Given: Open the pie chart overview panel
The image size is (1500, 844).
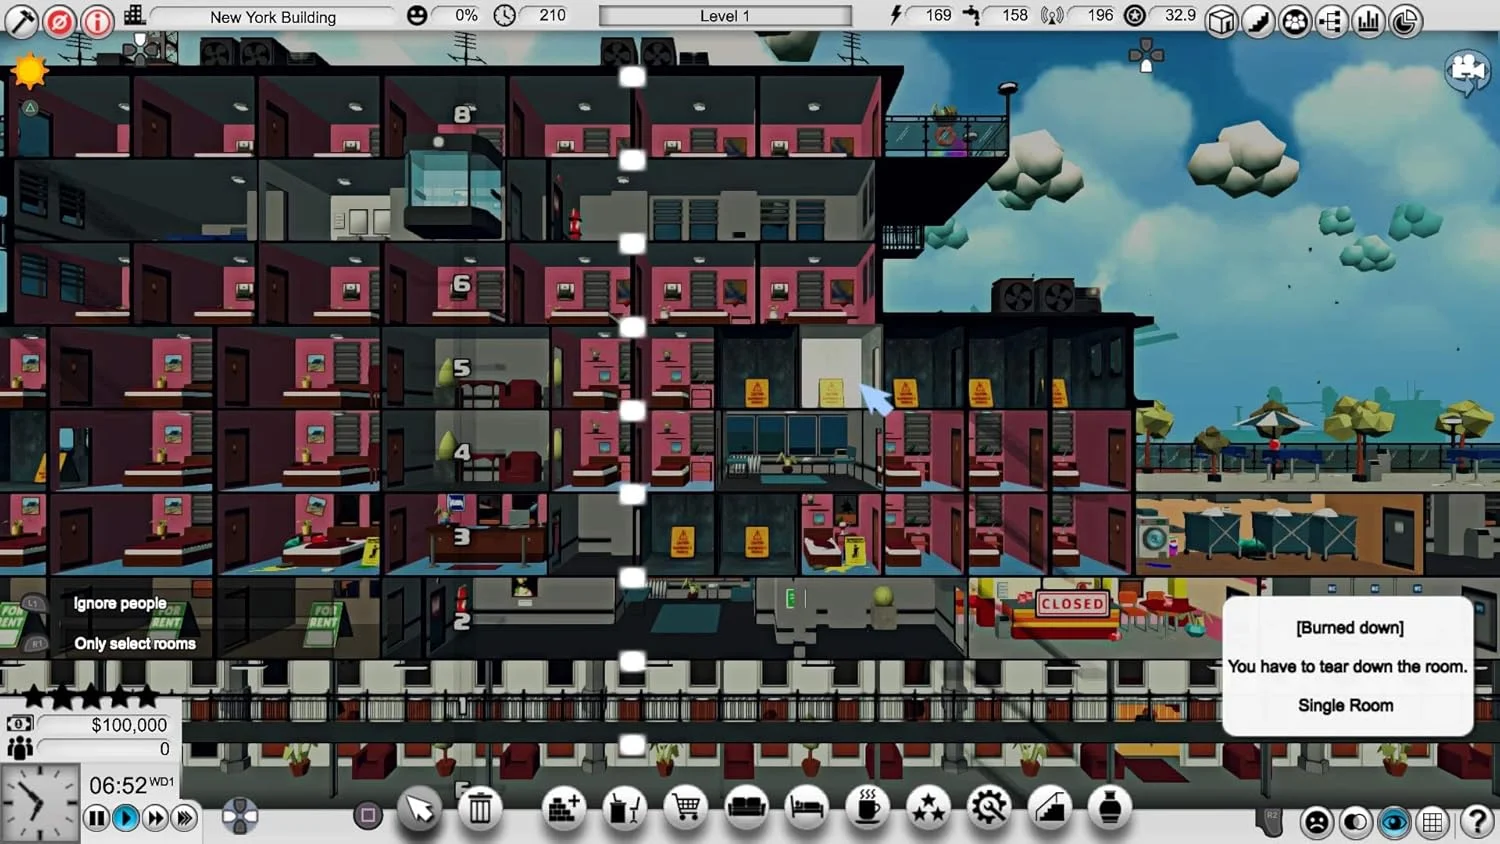Looking at the screenshot, I should [x=1405, y=21].
